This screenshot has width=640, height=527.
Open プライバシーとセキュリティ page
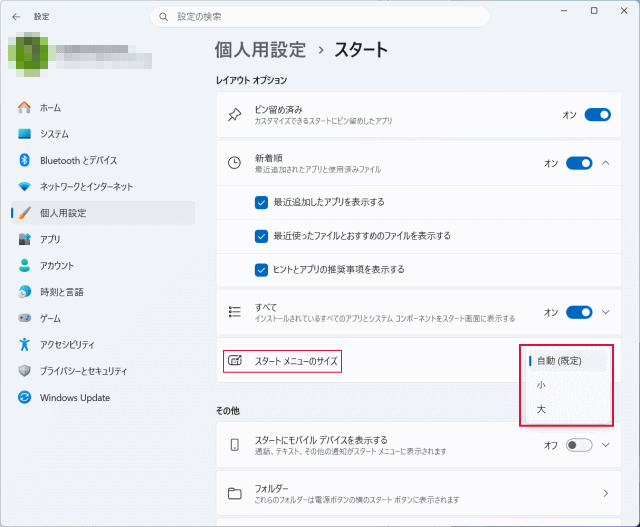[x=103, y=371]
